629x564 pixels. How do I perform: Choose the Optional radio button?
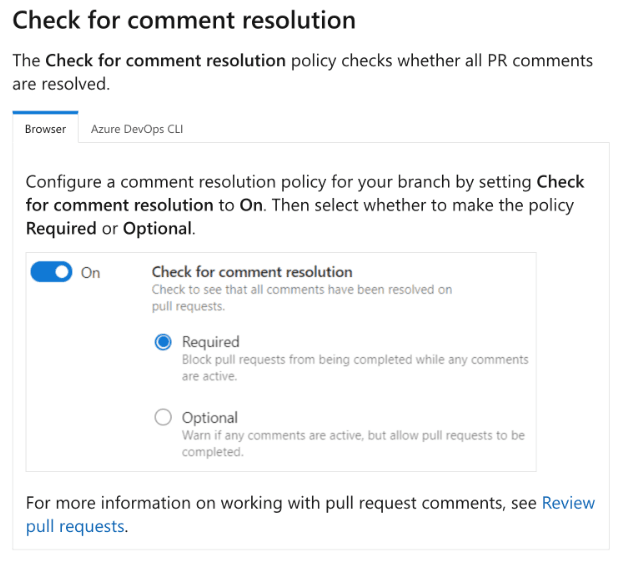163,418
